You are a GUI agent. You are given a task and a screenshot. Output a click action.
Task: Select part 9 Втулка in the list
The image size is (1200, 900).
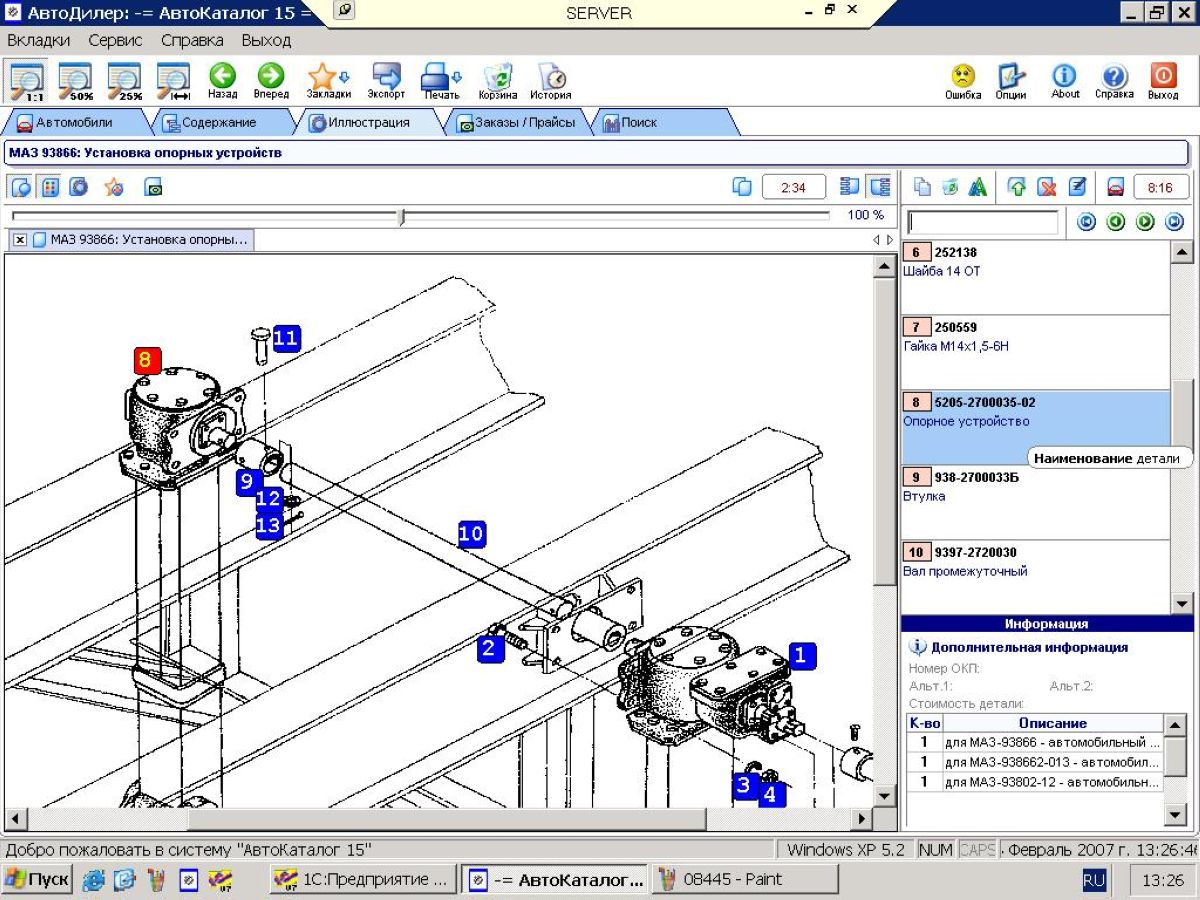pos(1035,502)
